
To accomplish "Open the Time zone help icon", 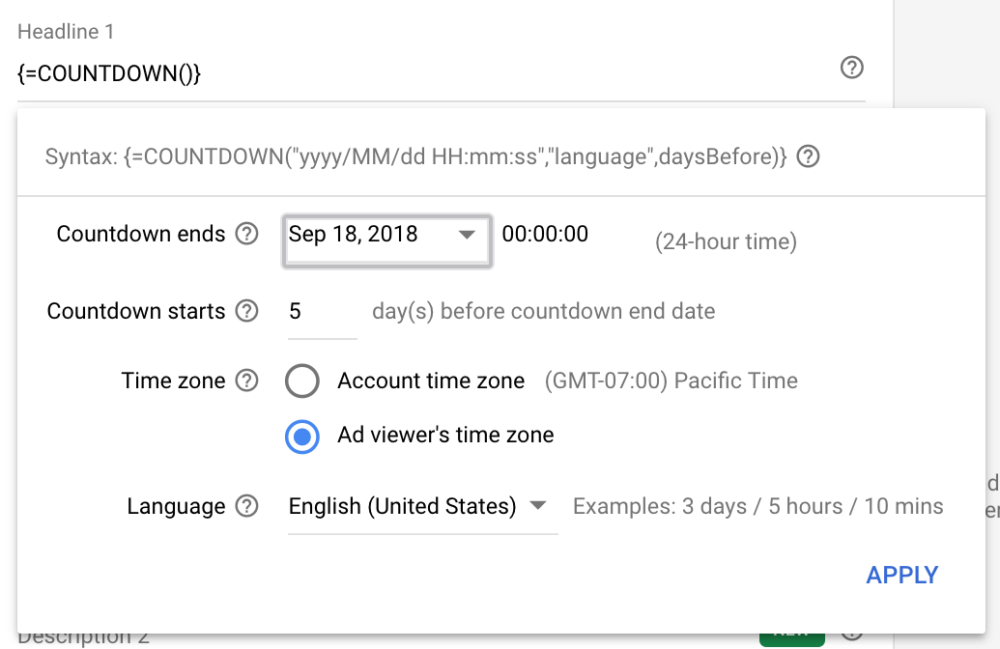I will pos(245,380).
